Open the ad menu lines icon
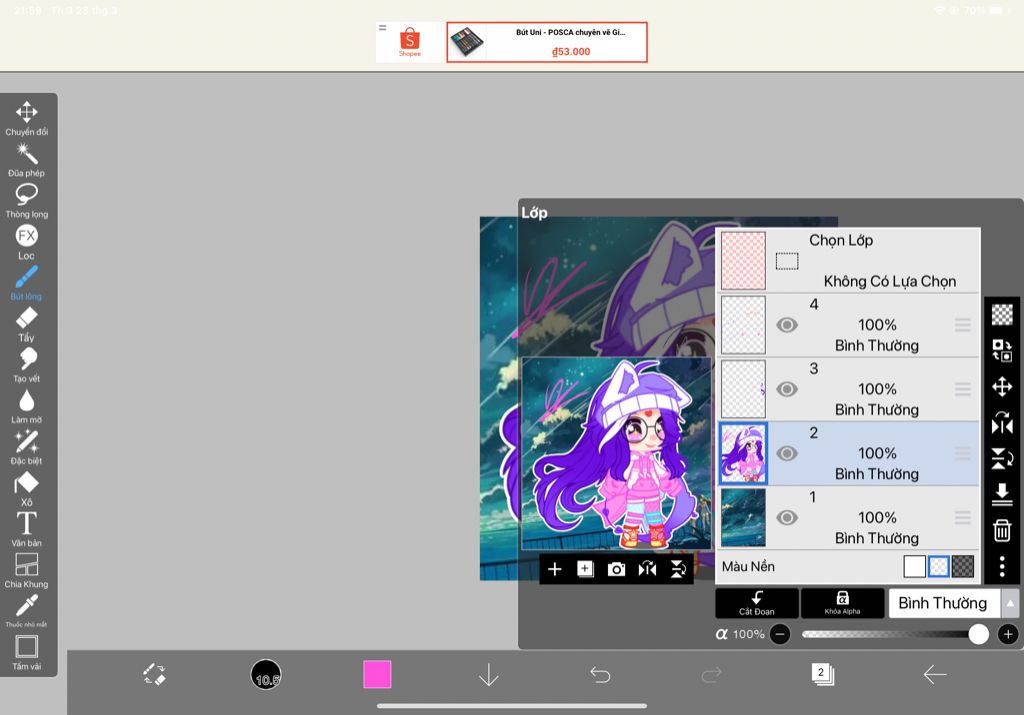Viewport: 1024px width, 715px height. coord(383,27)
